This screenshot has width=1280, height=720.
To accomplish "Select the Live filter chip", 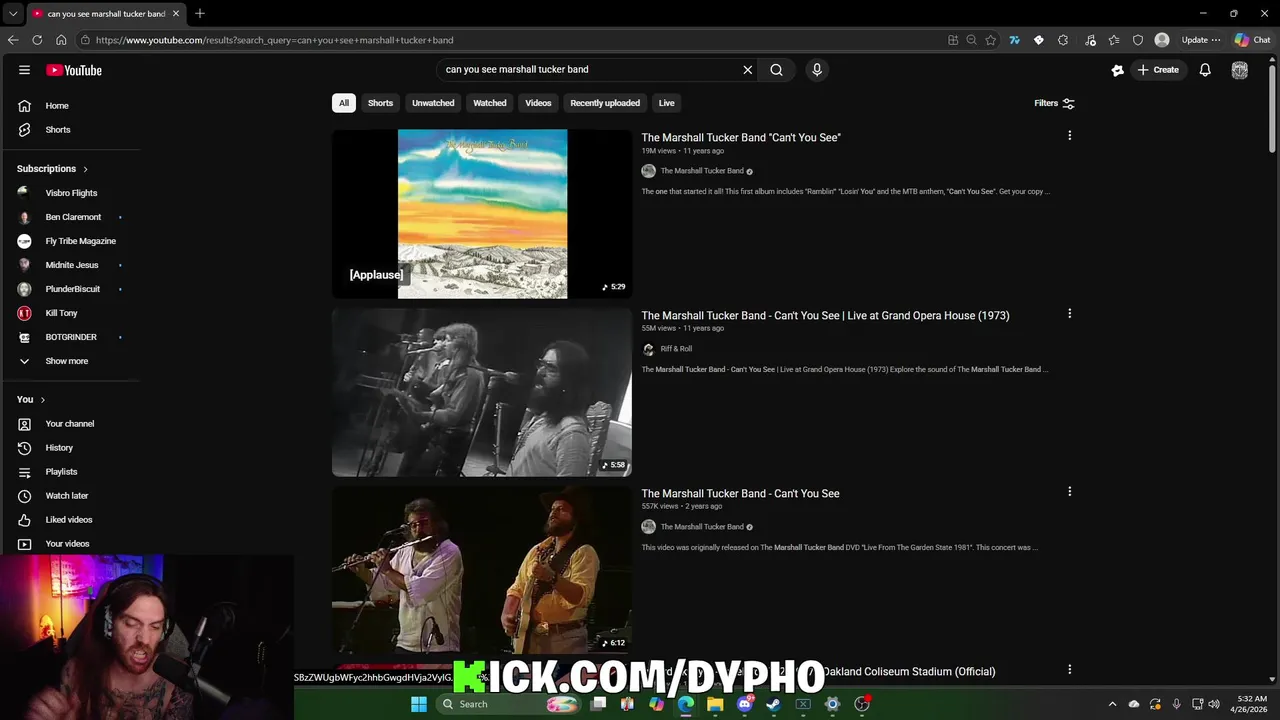I will point(666,103).
